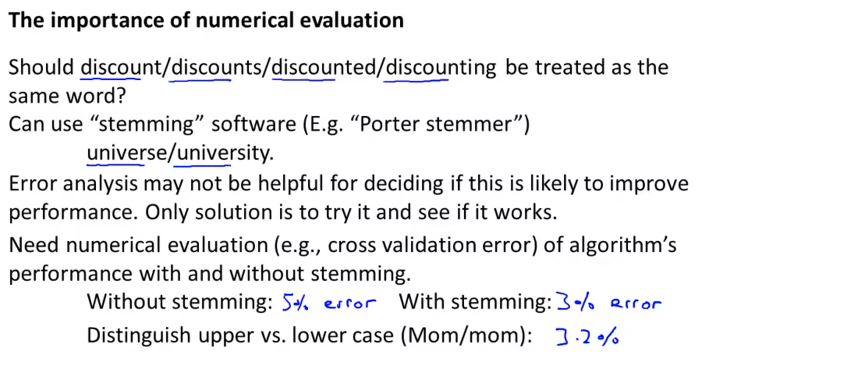Screen dimensions: 848x367
Task: Click the slide title 'The importance of numerical evaluation'
Action: coord(206,21)
